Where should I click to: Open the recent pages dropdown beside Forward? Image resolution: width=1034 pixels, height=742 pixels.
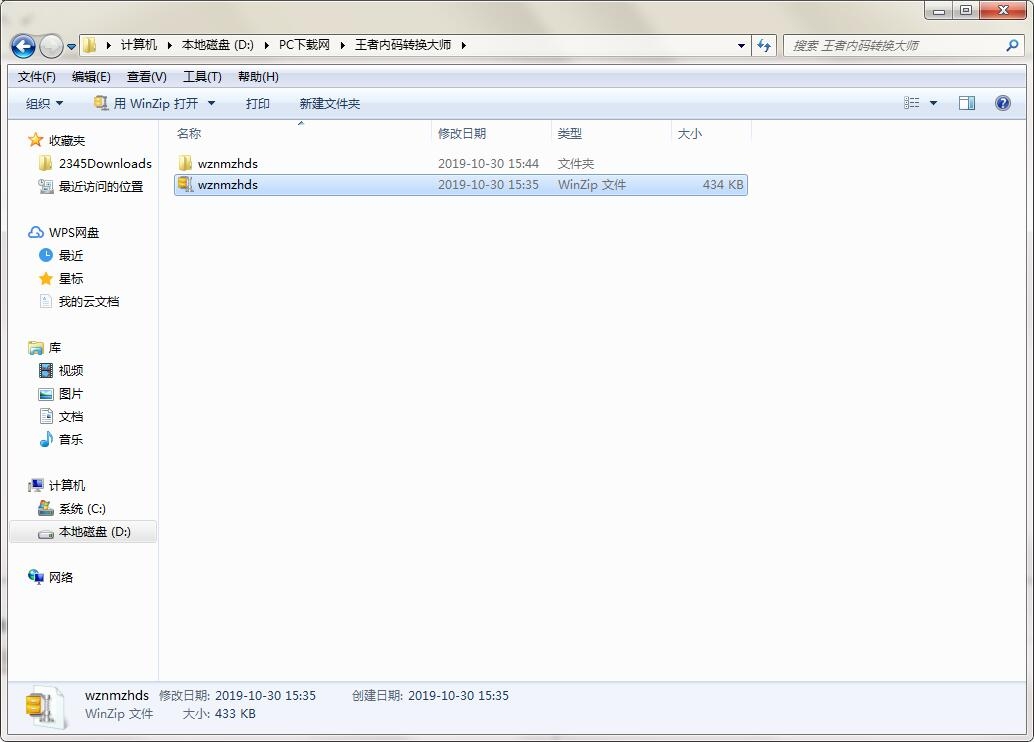pyautogui.click(x=71, y=47)
